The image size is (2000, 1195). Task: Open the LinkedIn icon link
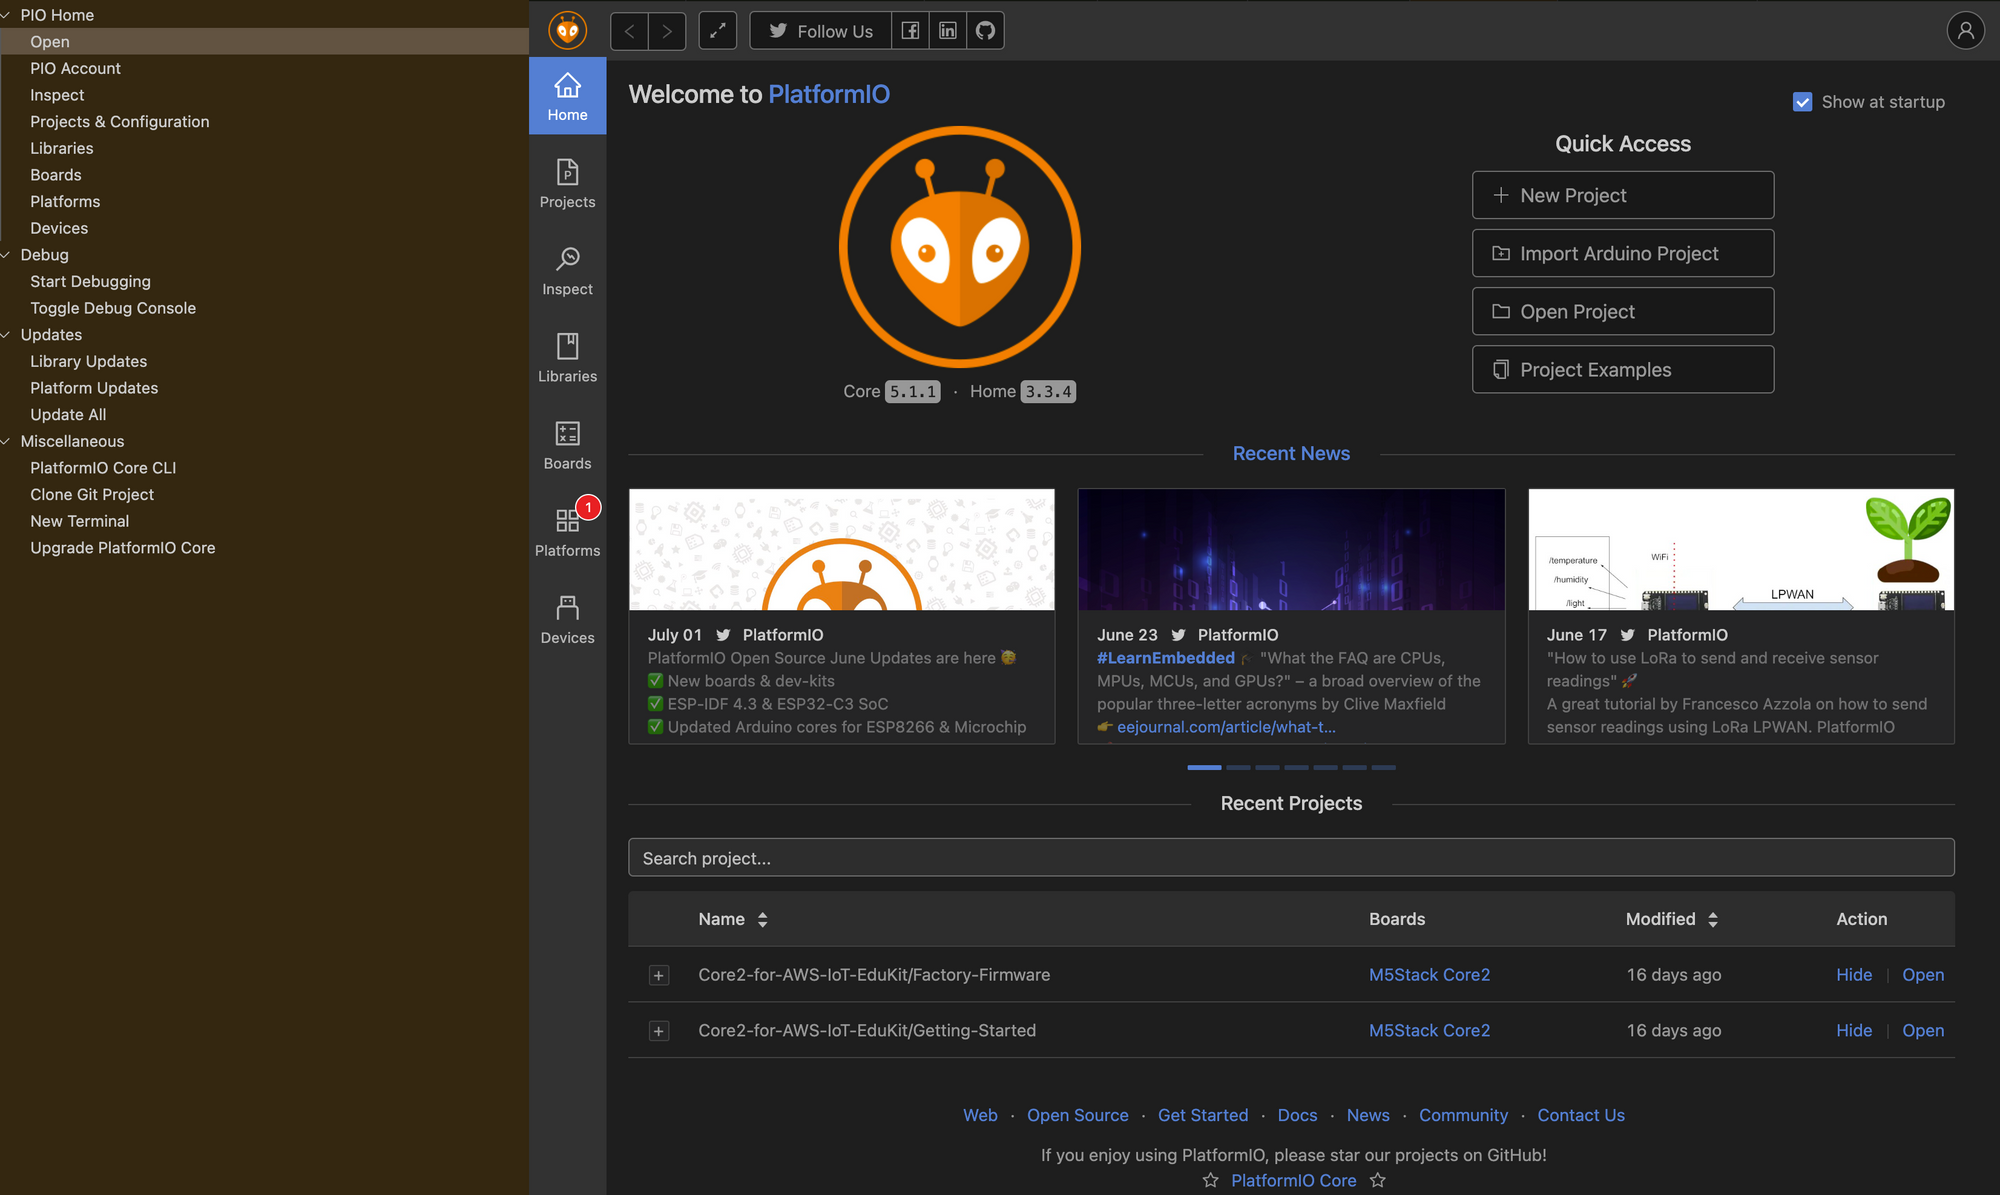pyautogui.click(x=948, y=31)
